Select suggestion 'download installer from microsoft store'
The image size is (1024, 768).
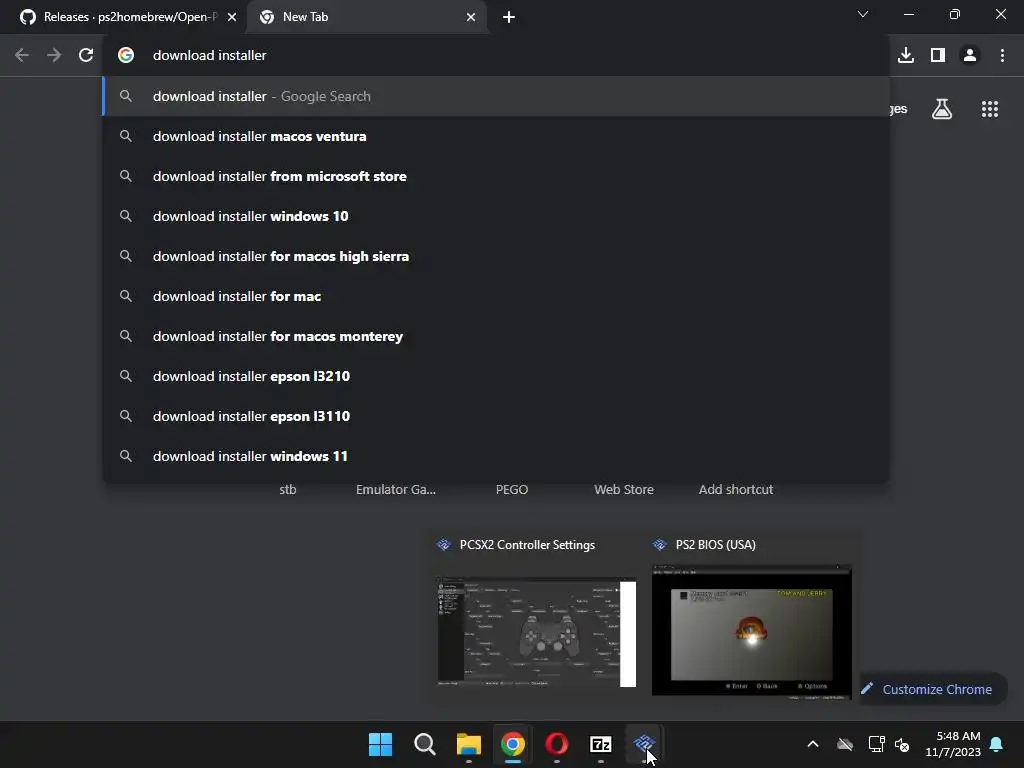[496, 176]
